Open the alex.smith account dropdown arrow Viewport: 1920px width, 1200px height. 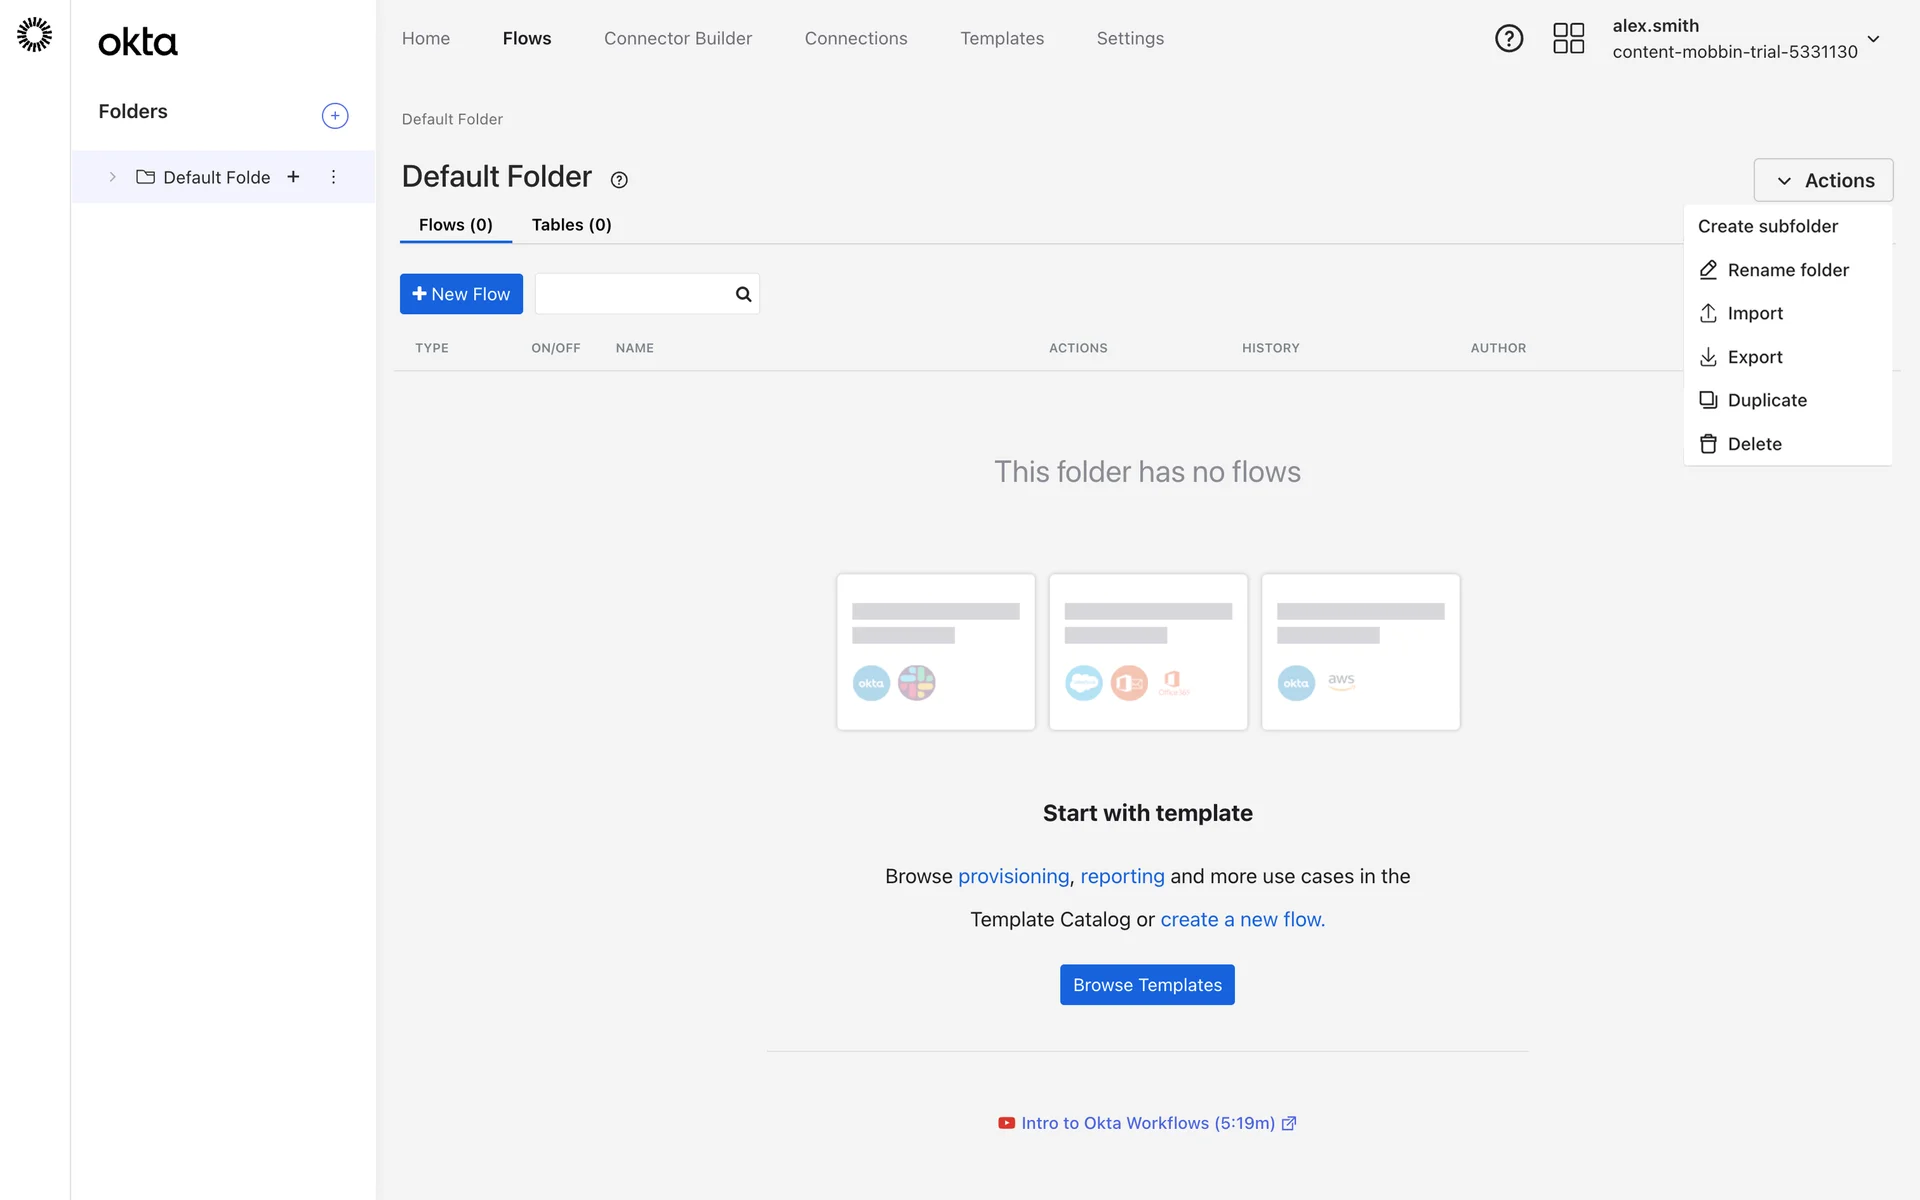(x=1873, y=40)
